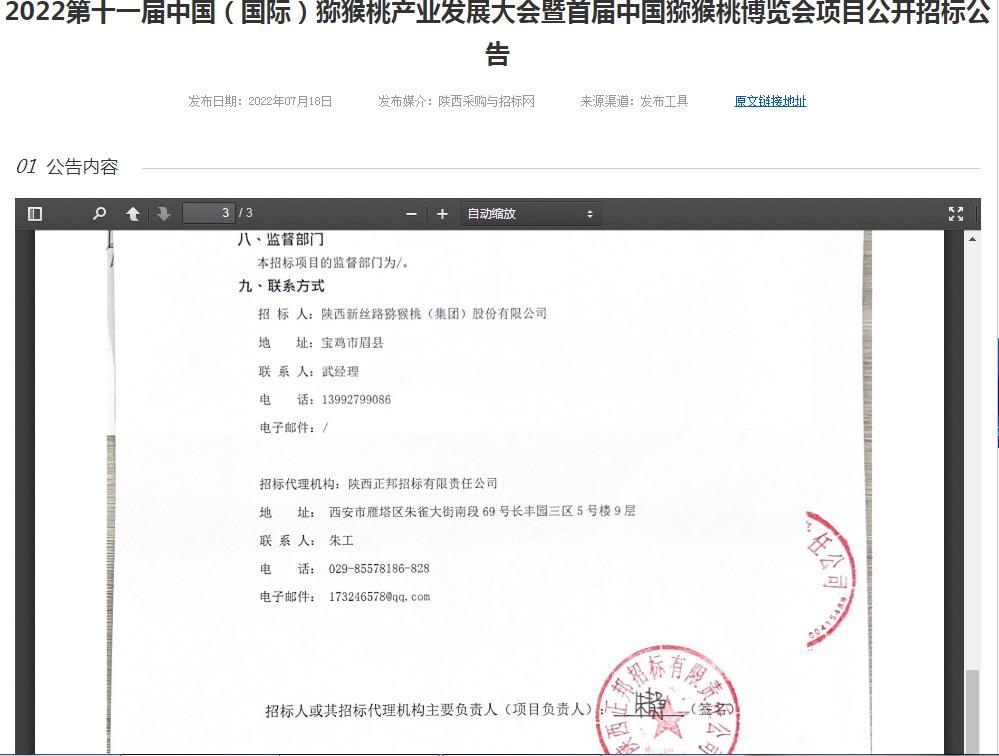The height and width of the screenshot is (756, 999).
Task: Click the 西安市雁塔区朱雀大街南段 address line
Action: [x=482, y=511]
